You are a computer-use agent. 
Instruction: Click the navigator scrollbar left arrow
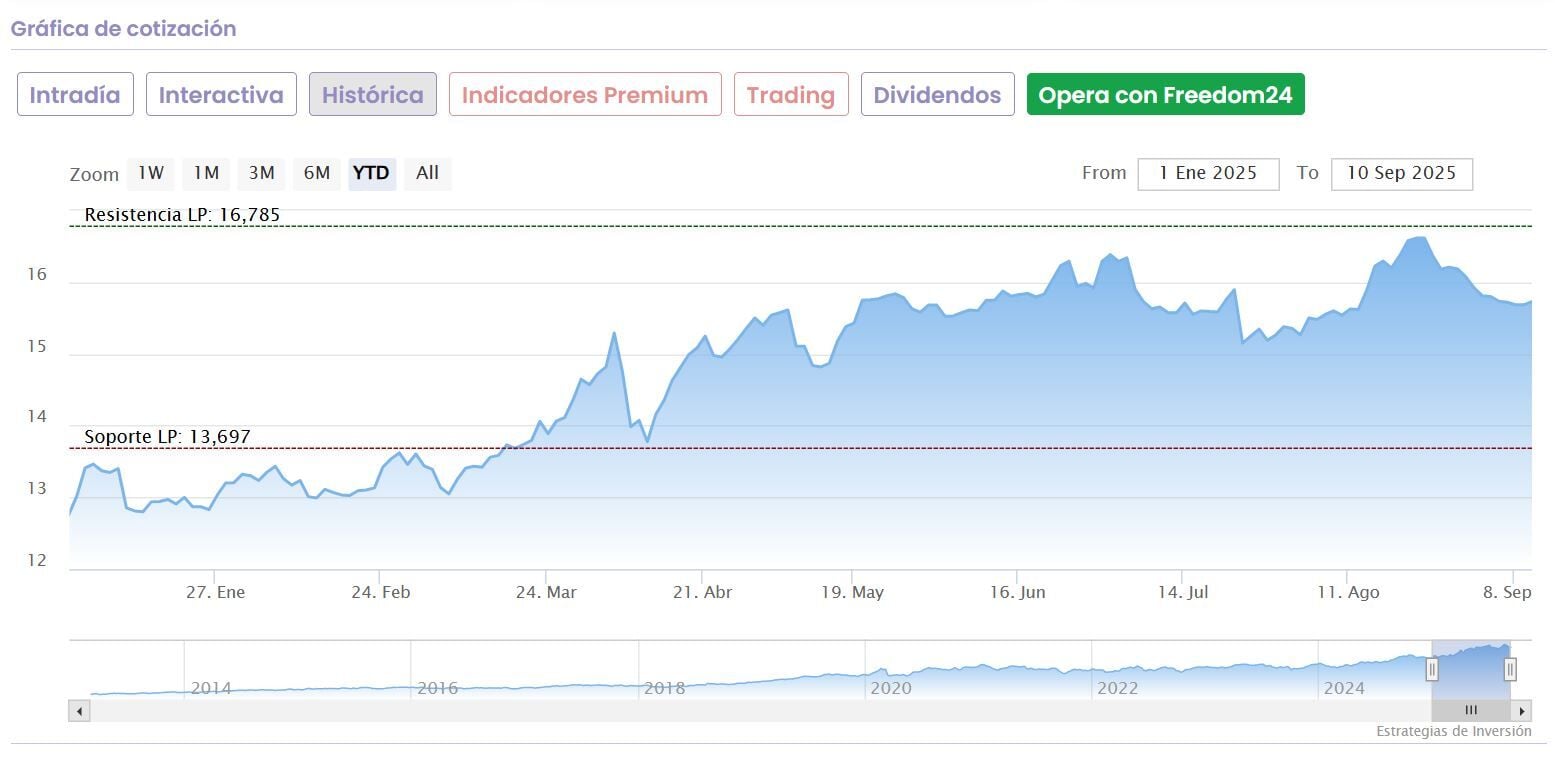(x=79, y=711)
